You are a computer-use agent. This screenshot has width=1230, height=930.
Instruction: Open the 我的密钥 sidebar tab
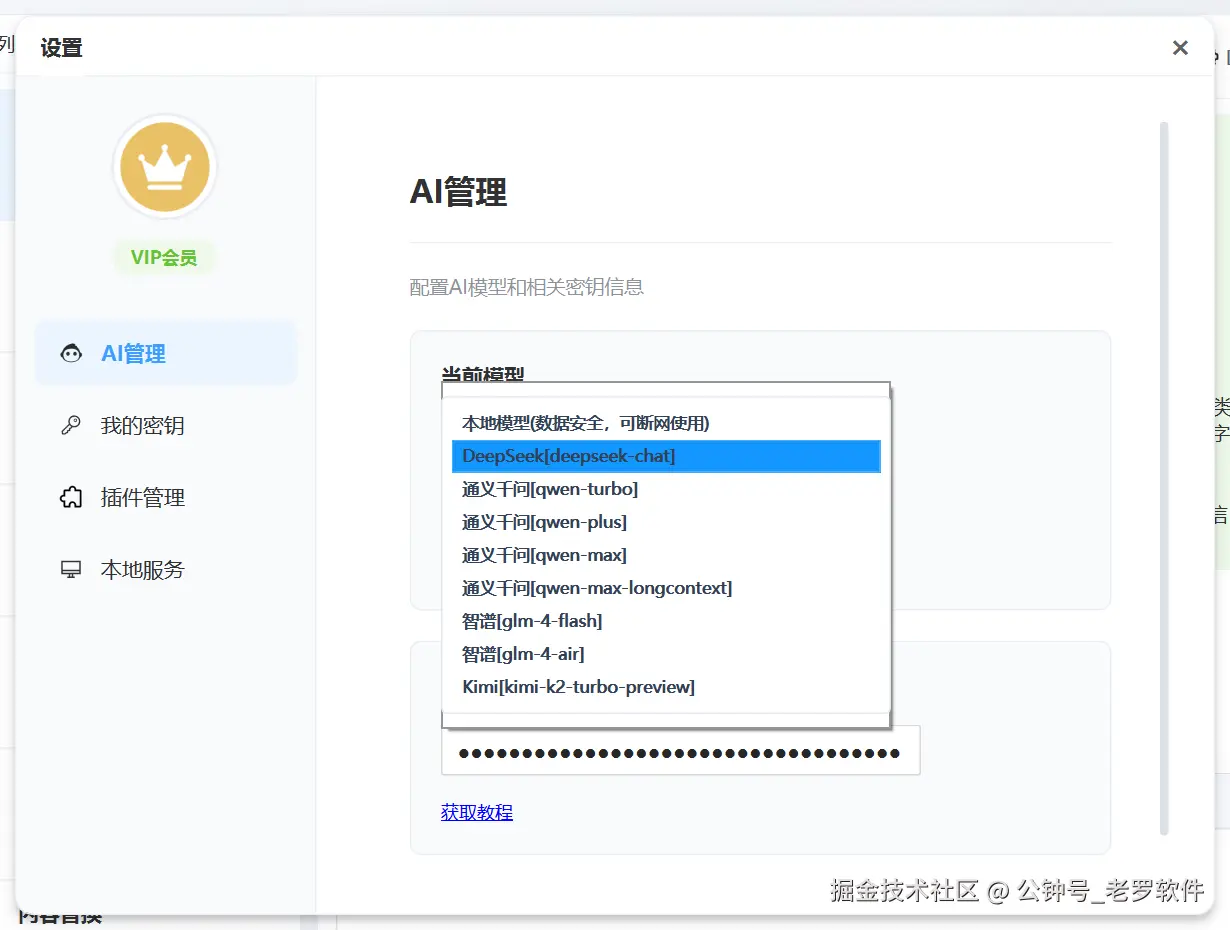pyautogui.click(x=166, y=426)
